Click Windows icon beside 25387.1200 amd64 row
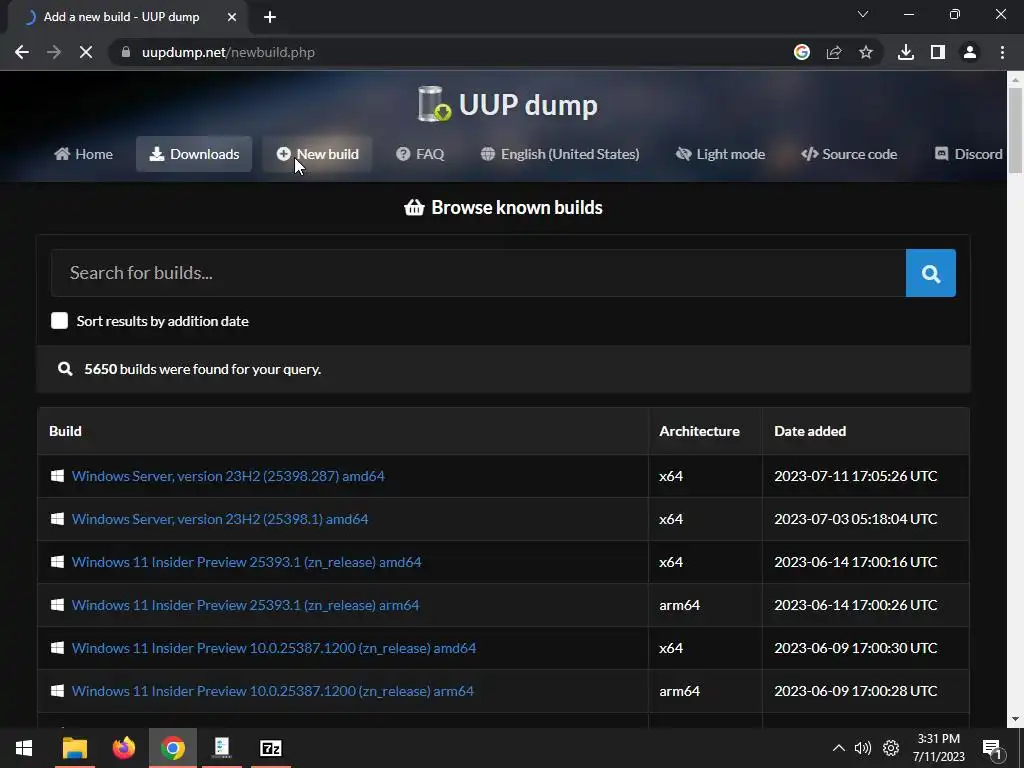The width and height of the screenshot is (1024, 768). tap(57, 648)
